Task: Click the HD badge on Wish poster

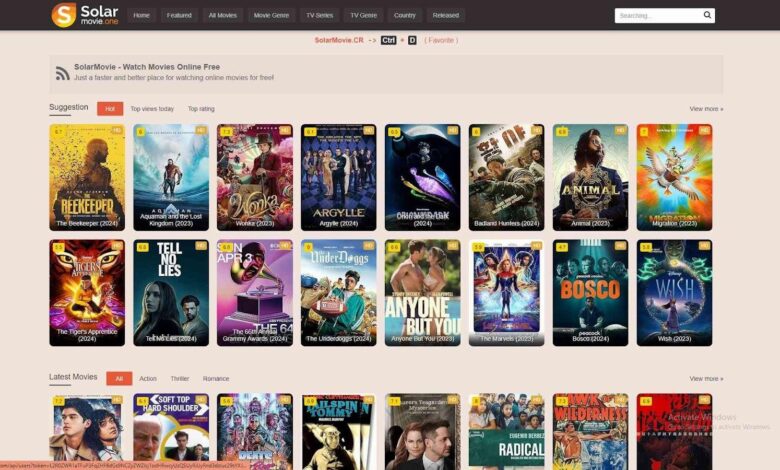Action: click(x=704, y=246)
